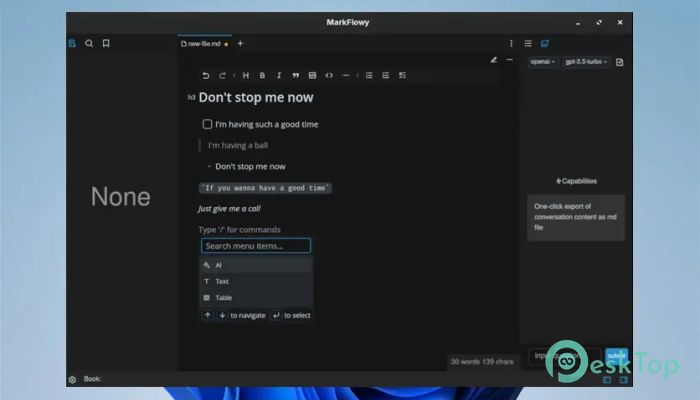
Task: Apply heading format from the toolbar
Action: pyautogui.click(x=246, y=75)
